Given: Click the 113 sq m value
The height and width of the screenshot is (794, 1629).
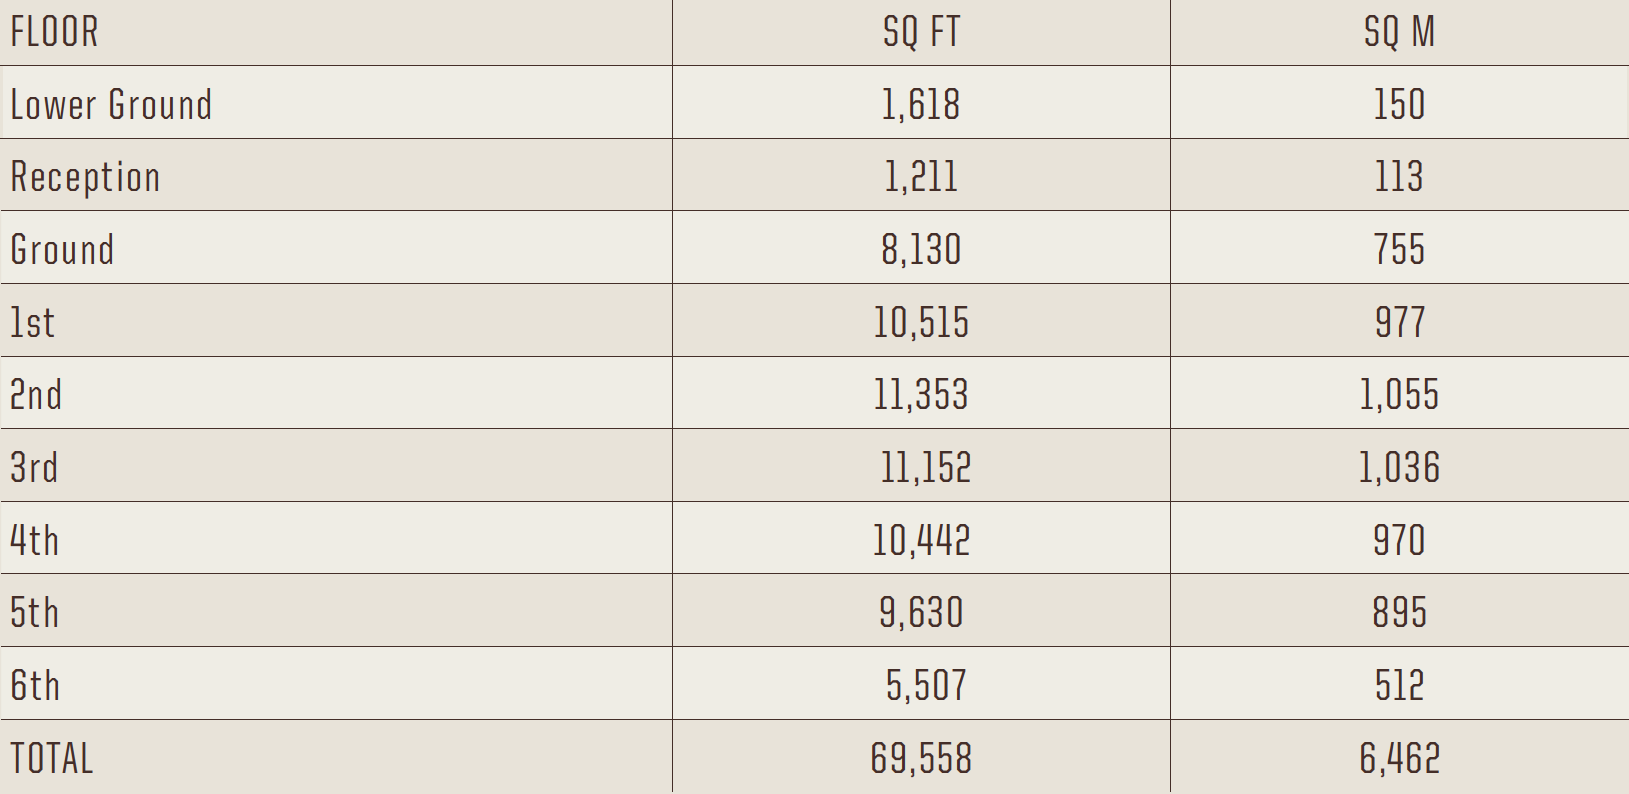Looking at the screenshot, I should (x=1399, y=176).
